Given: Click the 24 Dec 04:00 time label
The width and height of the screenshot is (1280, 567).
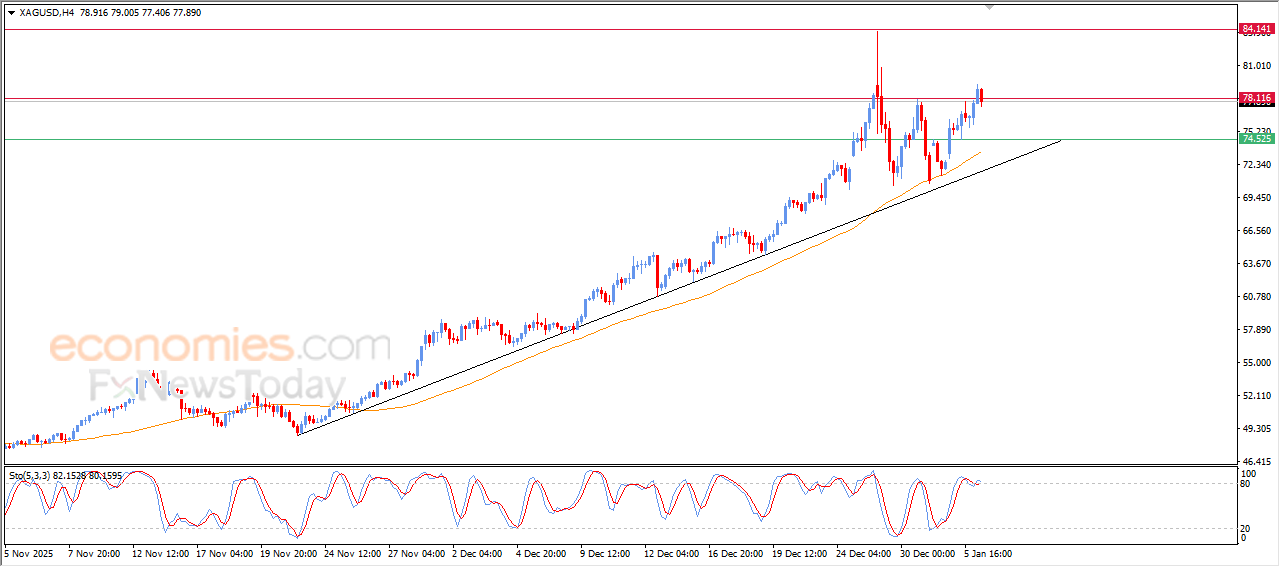Looking at the screenshot, I should pyautogui.click(x=864, y=552).
